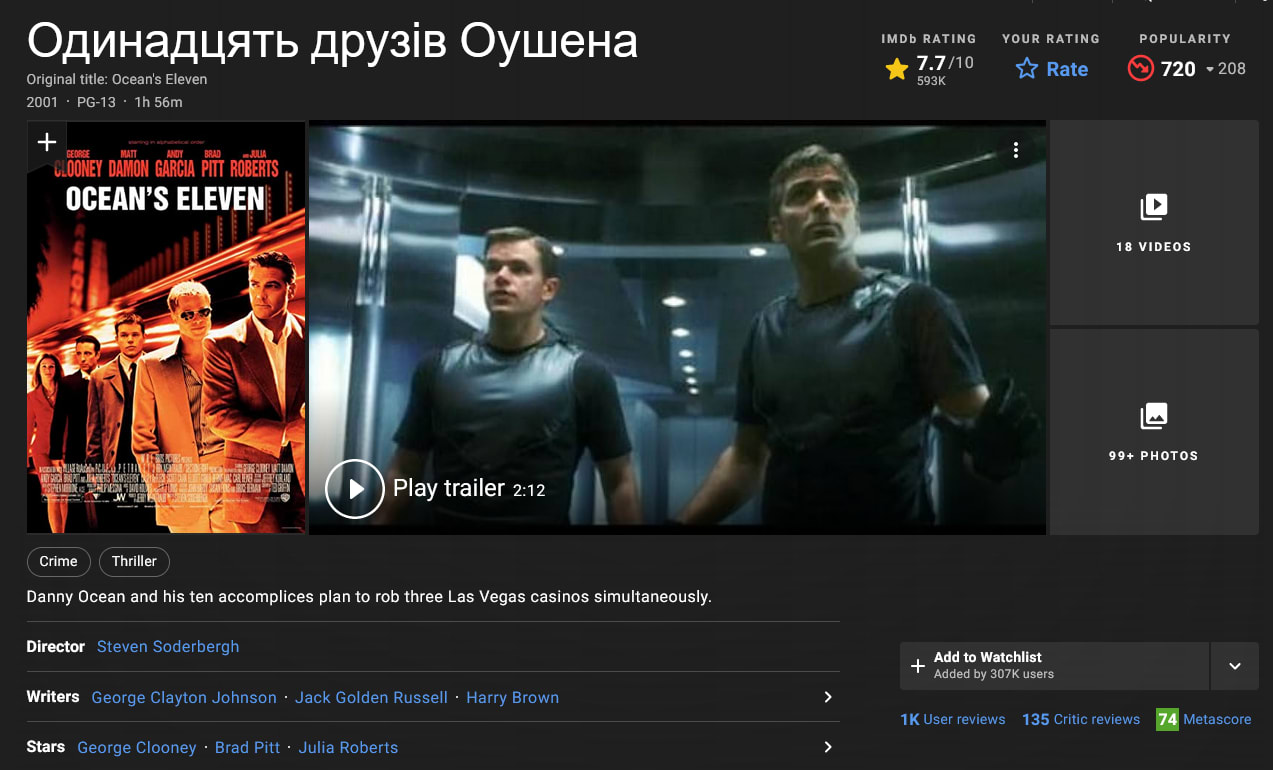The image size is (1273, 770).
Task: Open the trailer's three-dot options menu
Action: pos(1015,150)
